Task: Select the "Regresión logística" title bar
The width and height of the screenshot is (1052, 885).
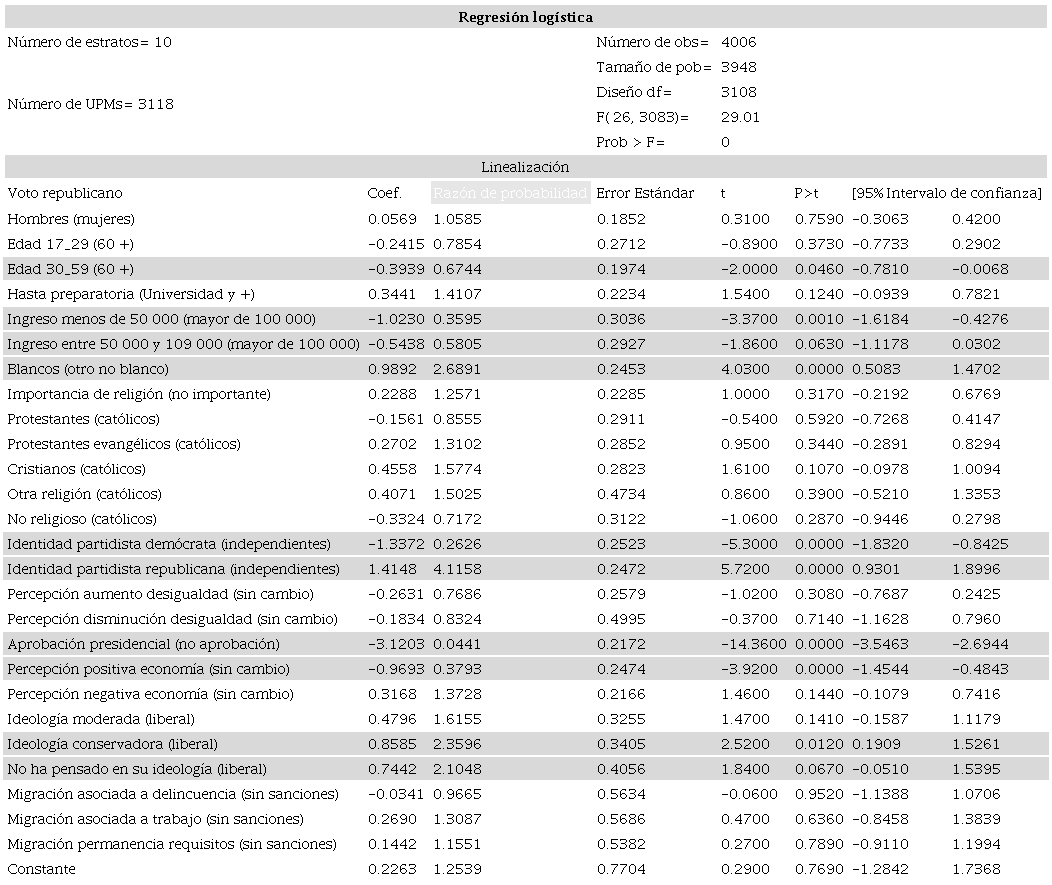Action: 525,16
